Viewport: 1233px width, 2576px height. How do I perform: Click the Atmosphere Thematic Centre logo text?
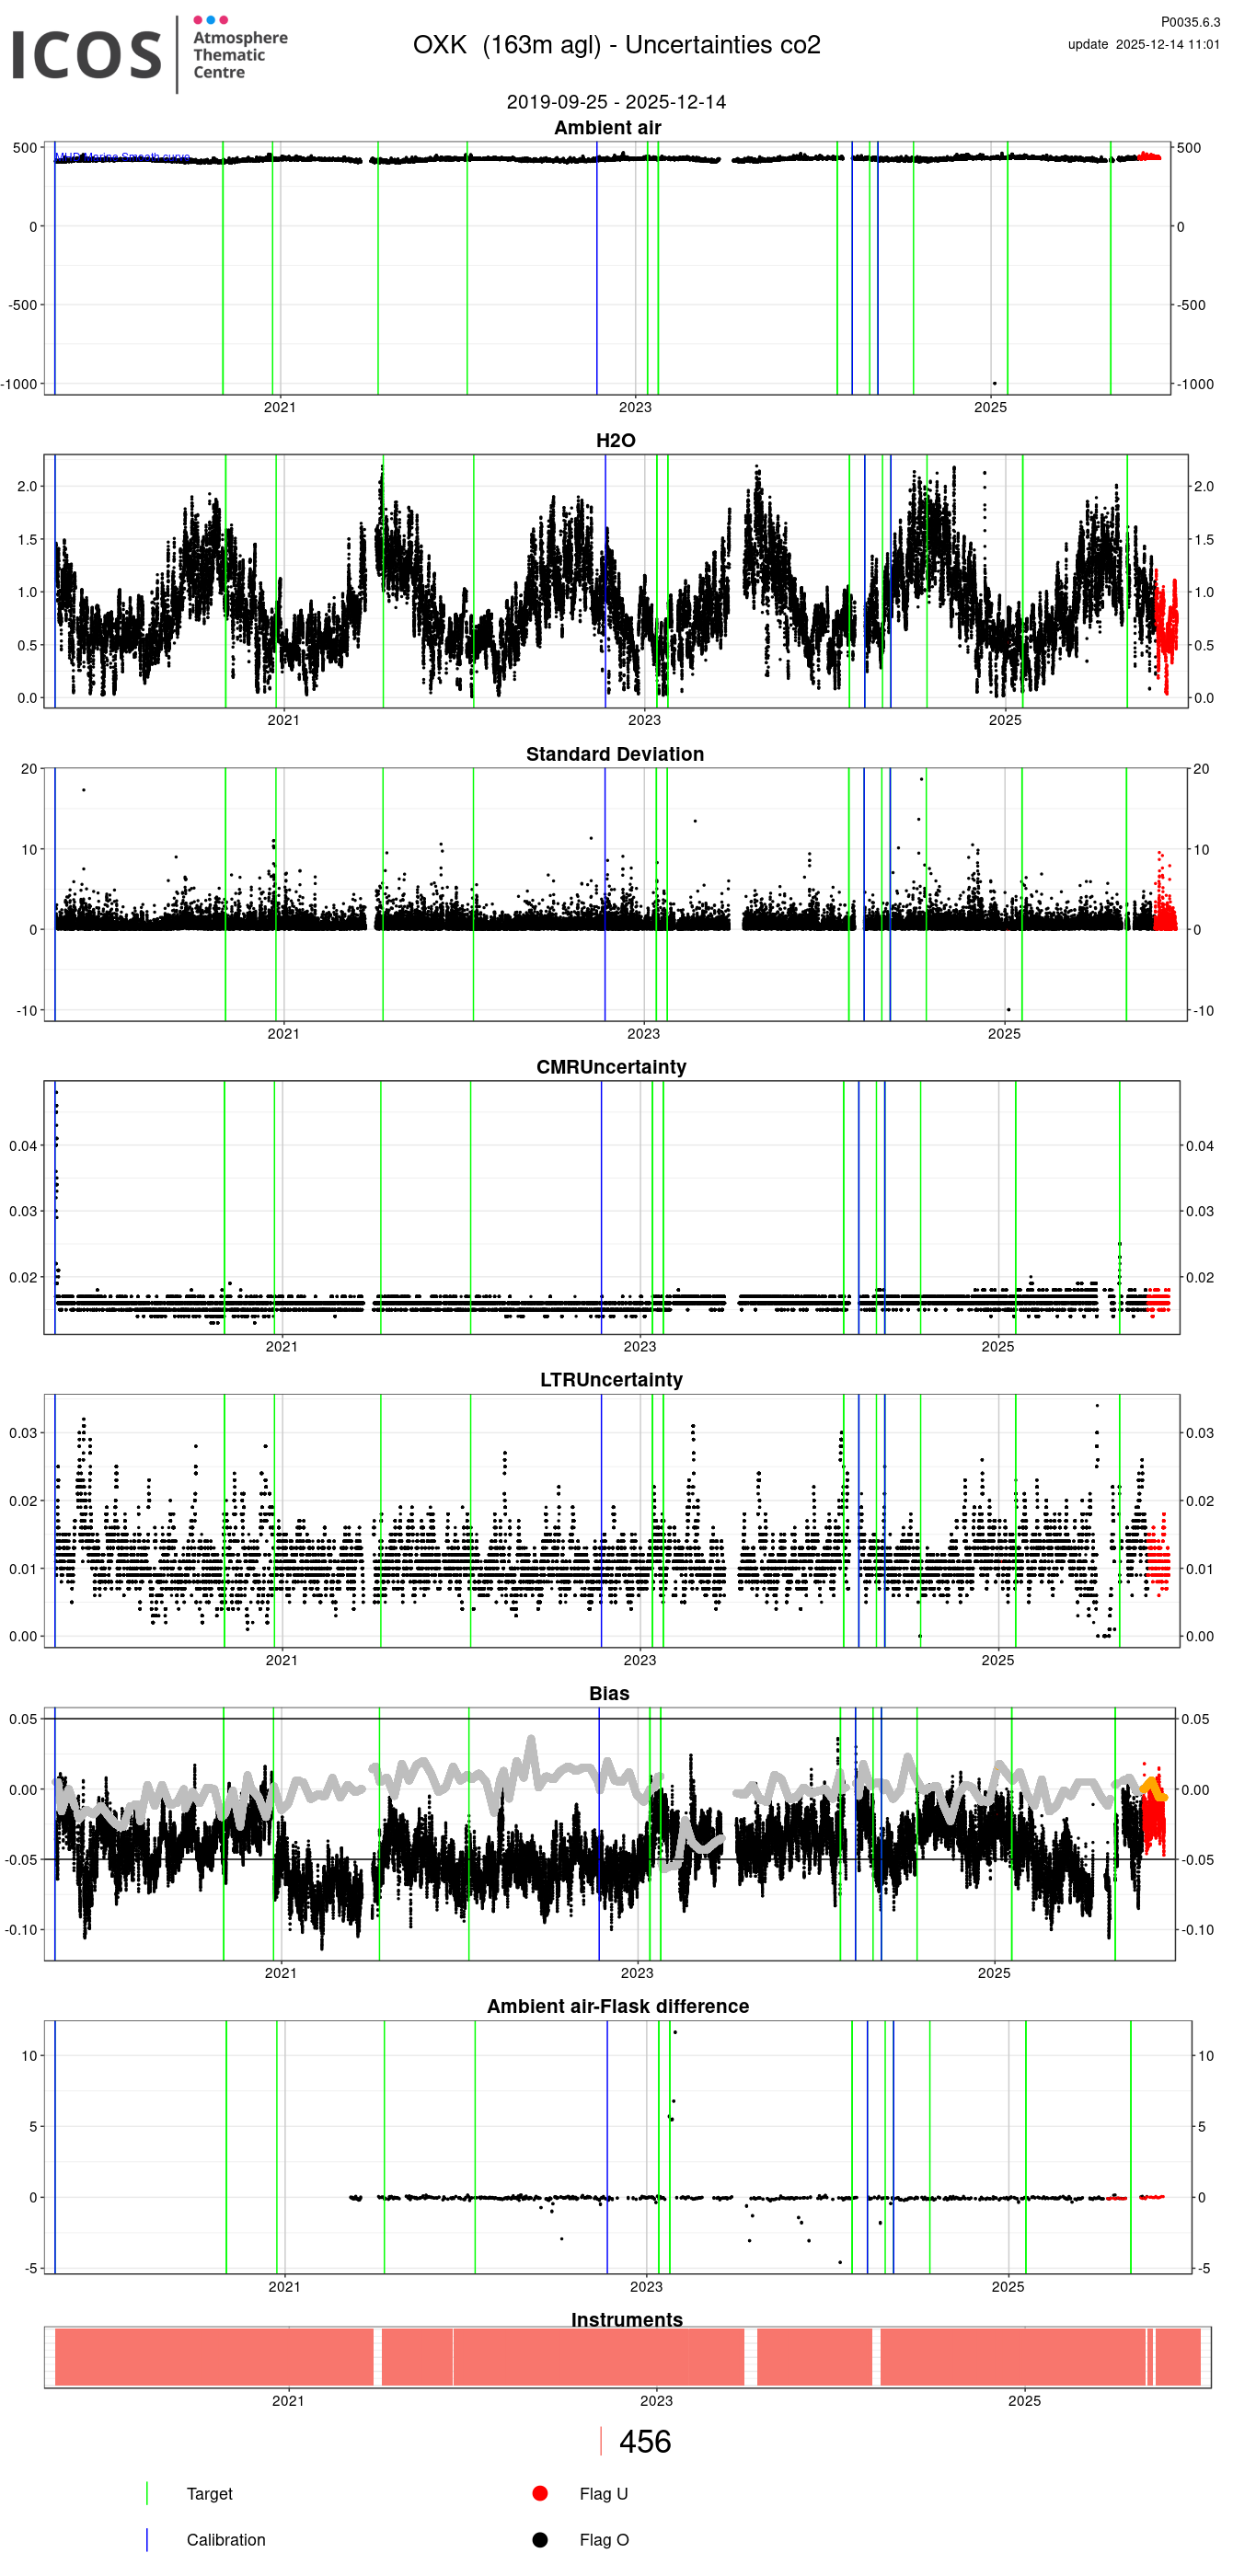point(239,55)
